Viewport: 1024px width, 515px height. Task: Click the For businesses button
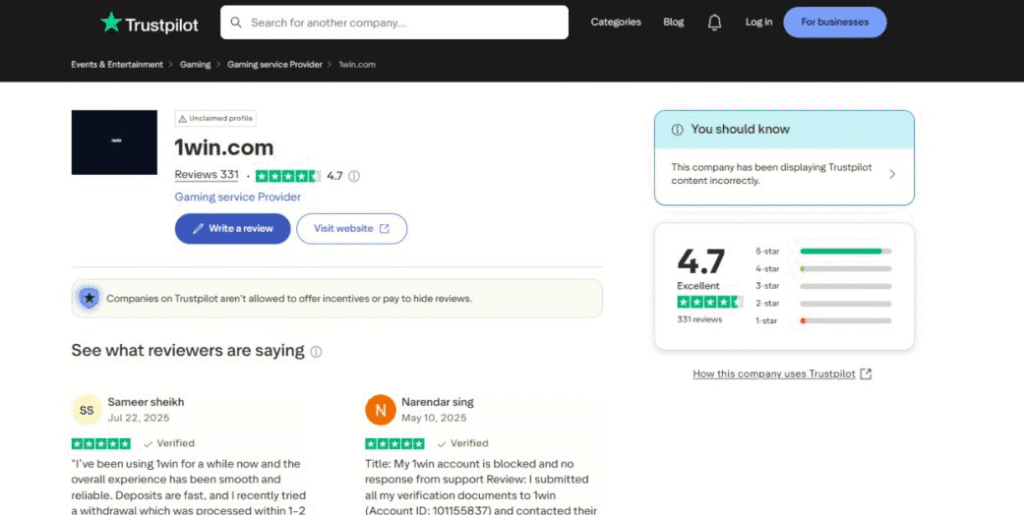834,22
